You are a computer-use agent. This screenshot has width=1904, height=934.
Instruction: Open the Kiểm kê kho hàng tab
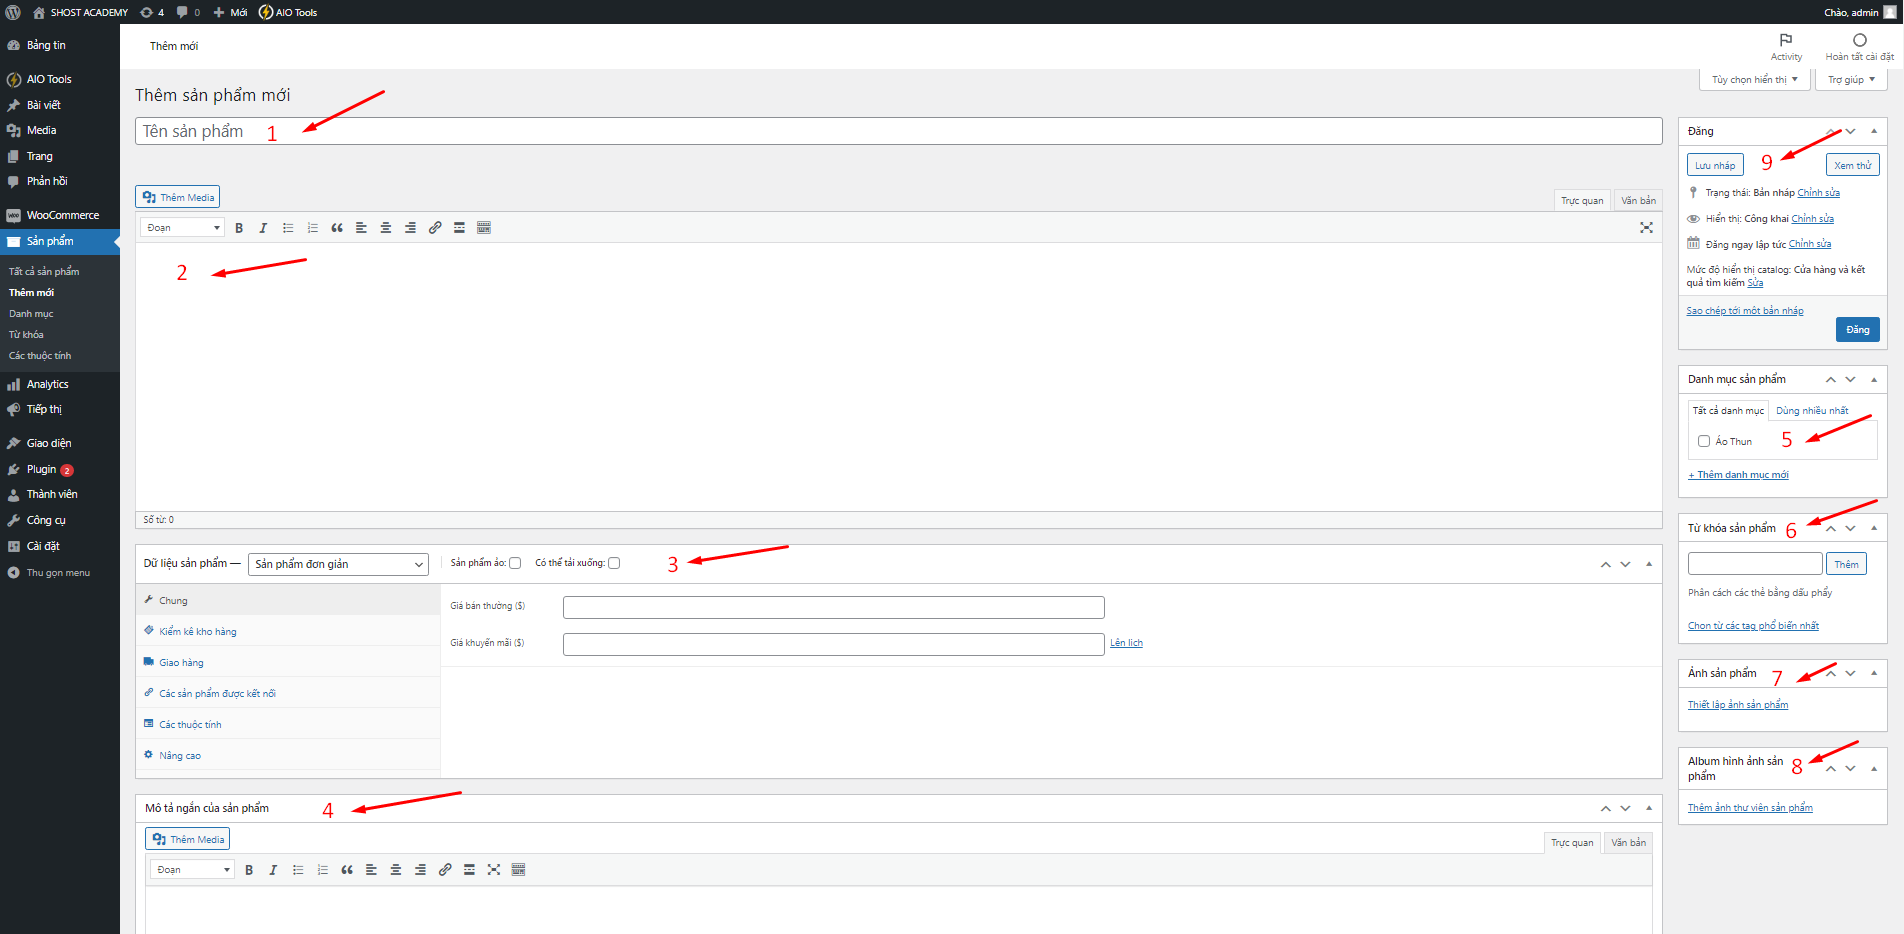(197, 631)
